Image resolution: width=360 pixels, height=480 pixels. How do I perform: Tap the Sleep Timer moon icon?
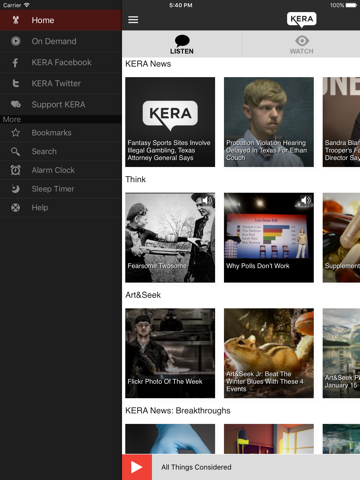pyautogui.click(x=15, y=189)
